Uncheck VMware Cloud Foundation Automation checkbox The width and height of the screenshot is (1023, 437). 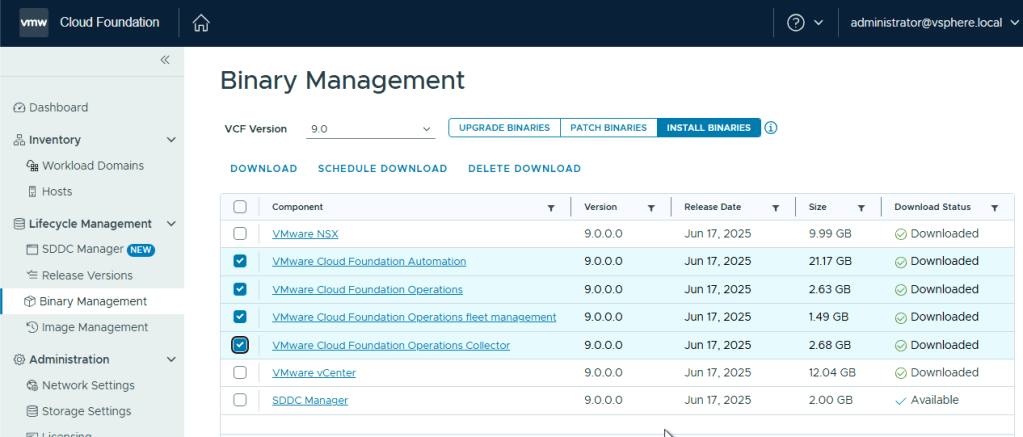240,262
